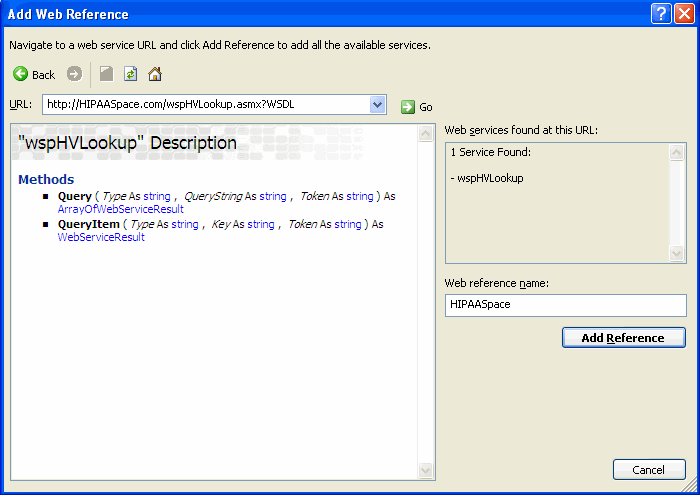The width and height of the screenshot is (700, 495).
Task: Click string type after QueryString
Action: pyautogui.click(x=273, y=196)
